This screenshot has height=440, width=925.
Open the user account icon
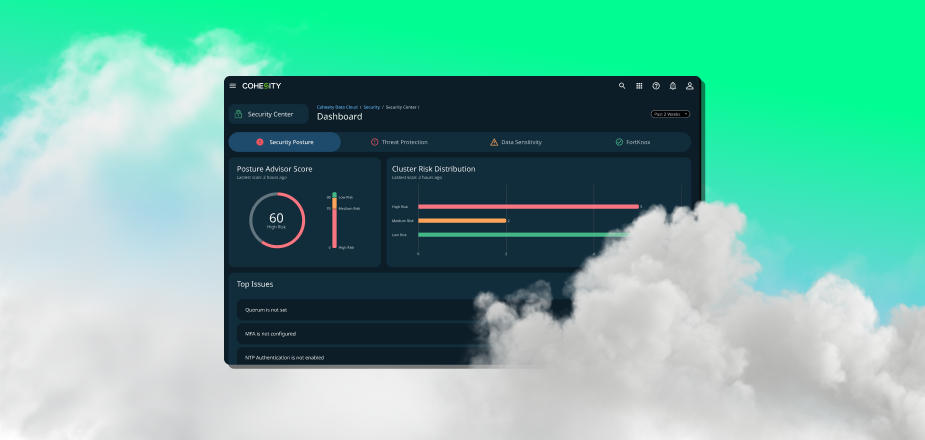[689, 86]
